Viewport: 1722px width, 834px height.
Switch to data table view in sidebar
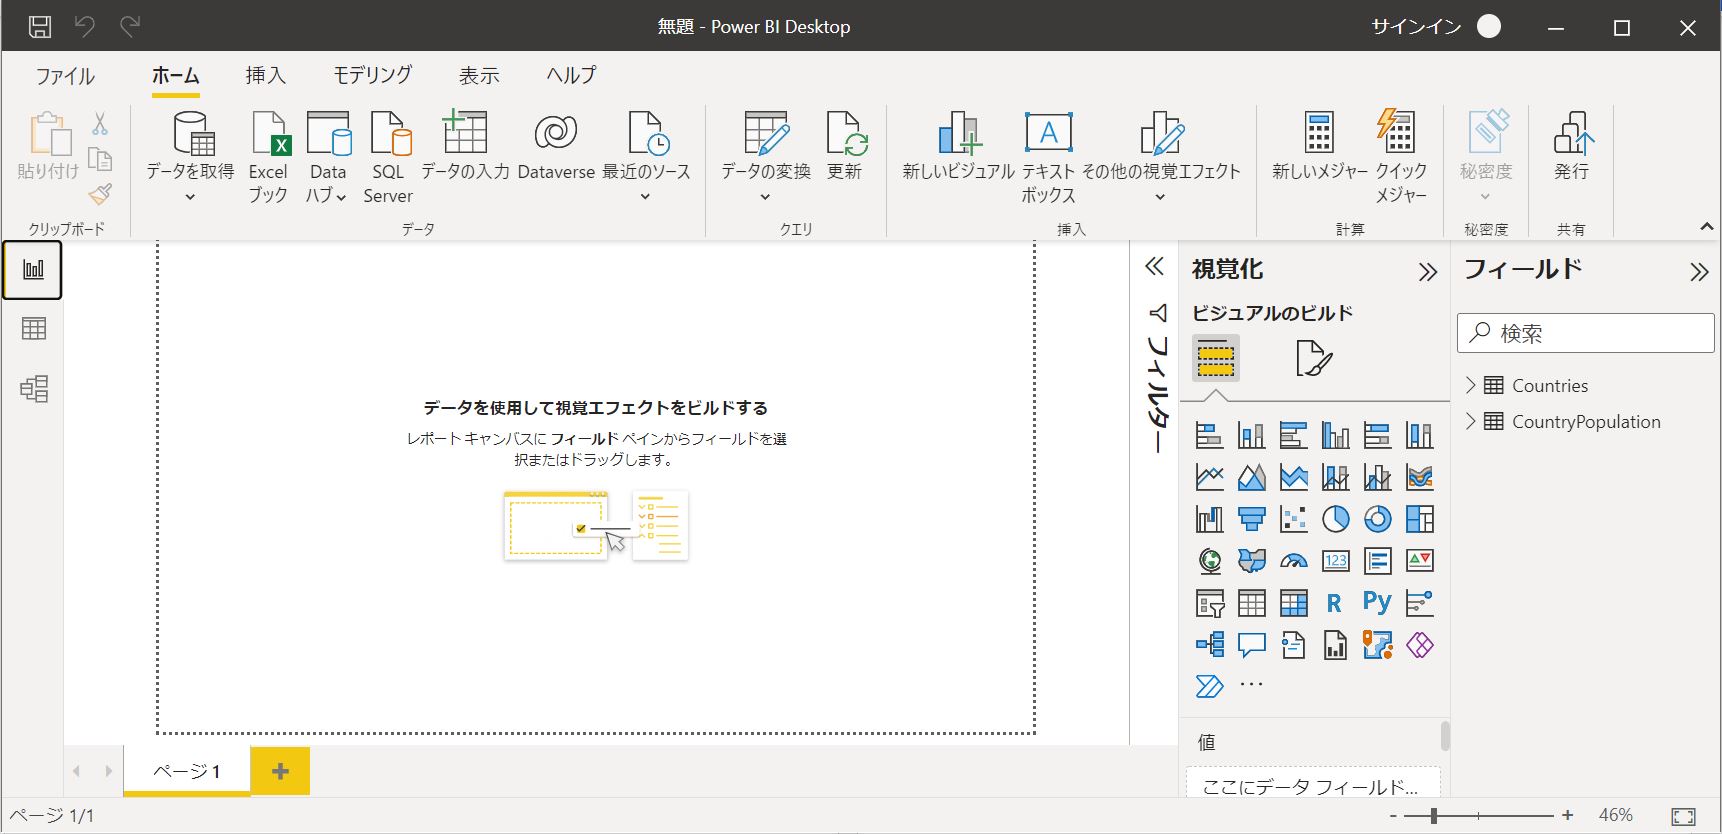click(33, 329)
